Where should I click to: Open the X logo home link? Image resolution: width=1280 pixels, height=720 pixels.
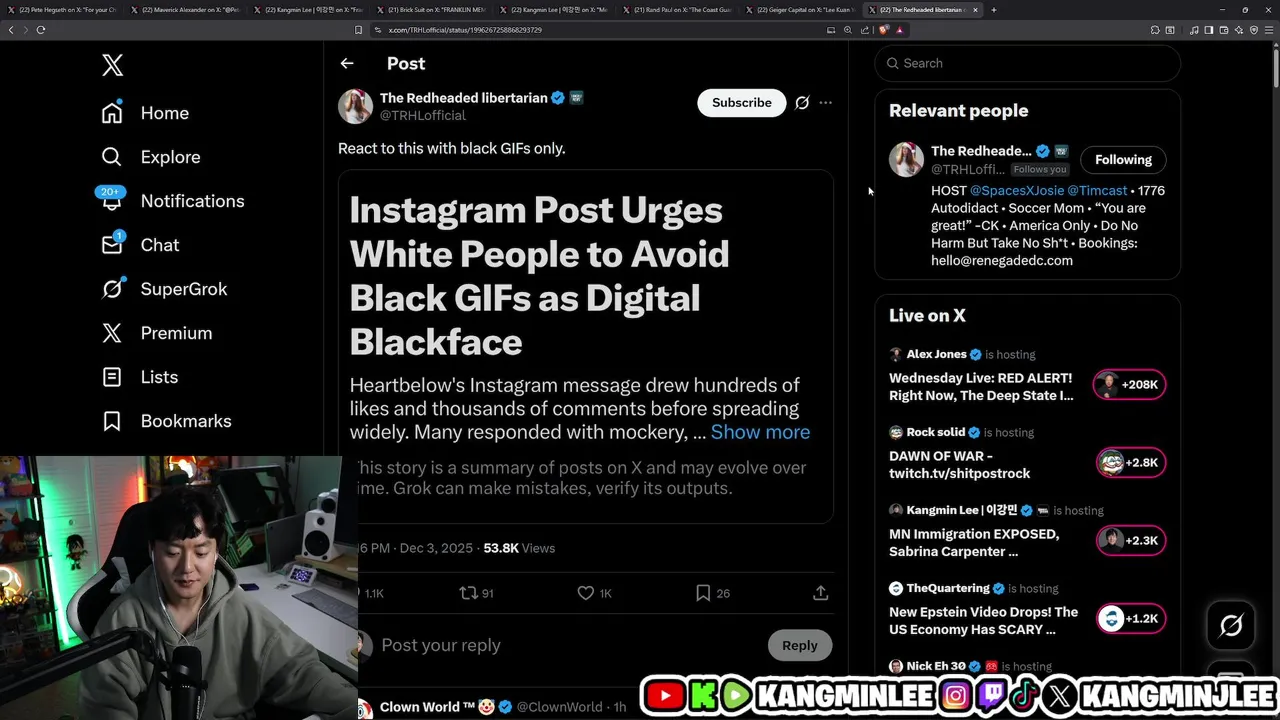(112, 66)
